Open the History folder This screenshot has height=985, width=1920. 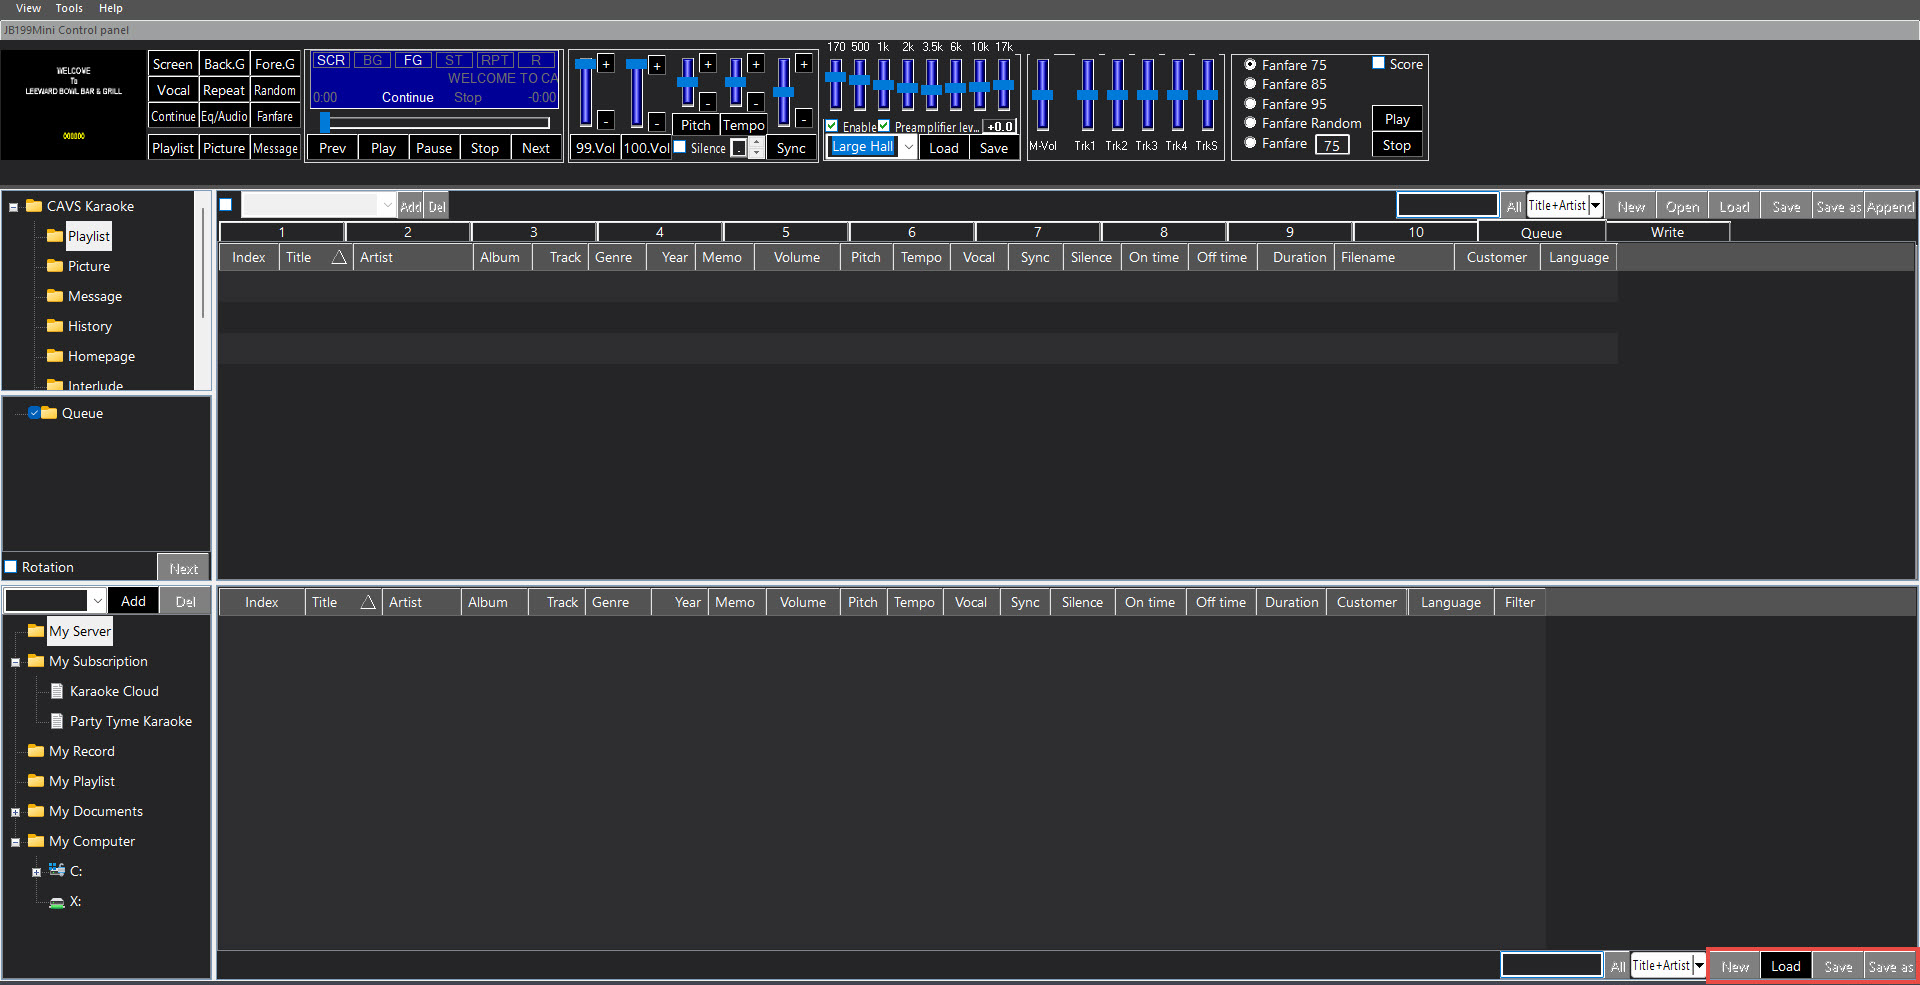(89, 326)
